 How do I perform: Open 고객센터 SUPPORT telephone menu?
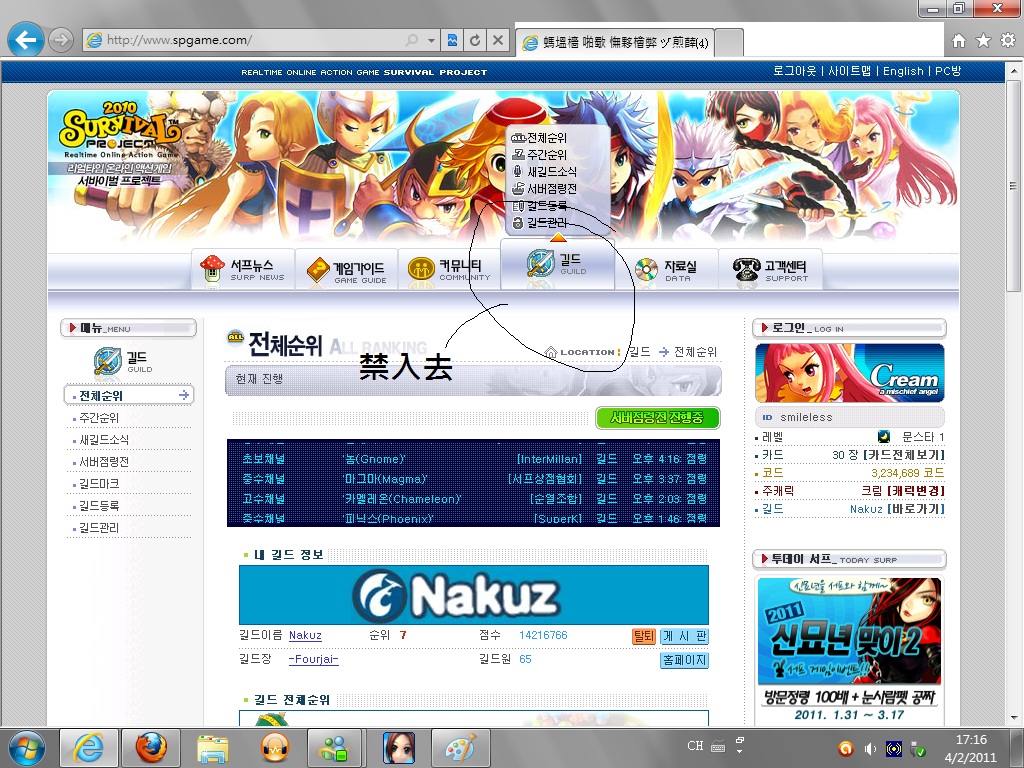point(771,270)
